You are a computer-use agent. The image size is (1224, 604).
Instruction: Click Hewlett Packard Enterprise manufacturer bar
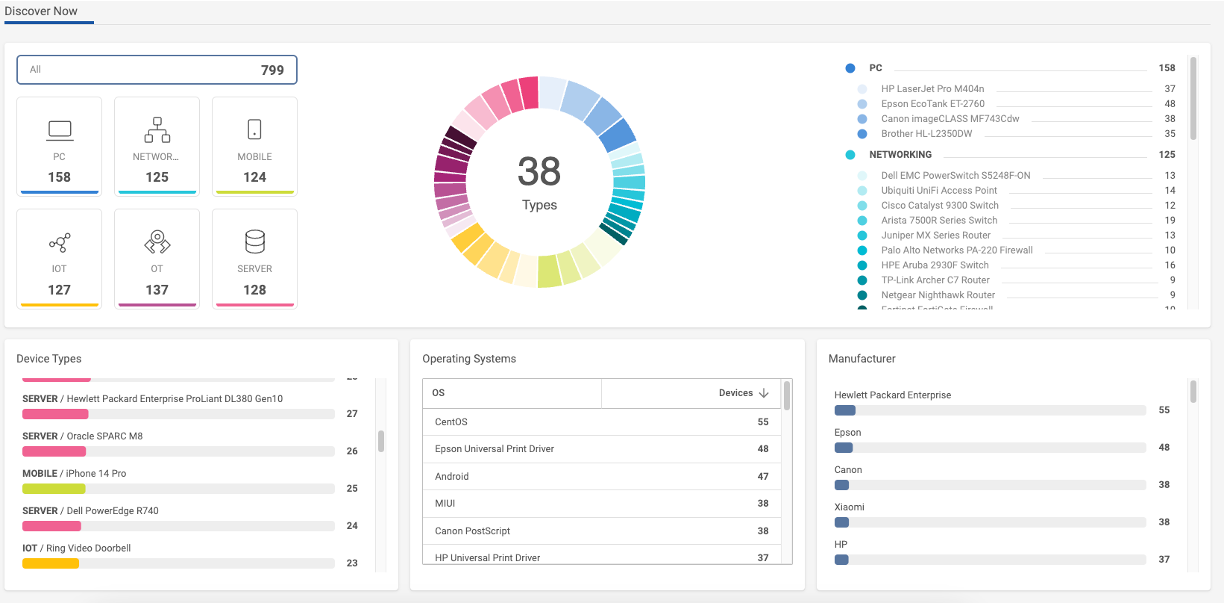pos(845,410)
